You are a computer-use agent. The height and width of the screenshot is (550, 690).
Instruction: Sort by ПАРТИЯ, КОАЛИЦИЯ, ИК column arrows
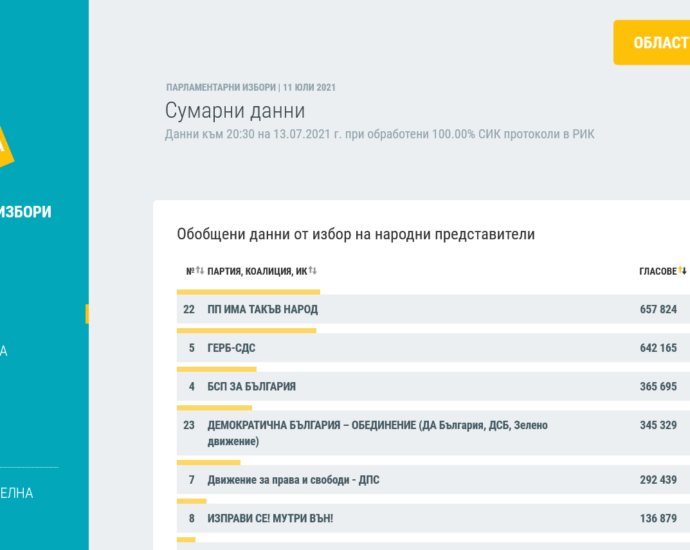312,270
